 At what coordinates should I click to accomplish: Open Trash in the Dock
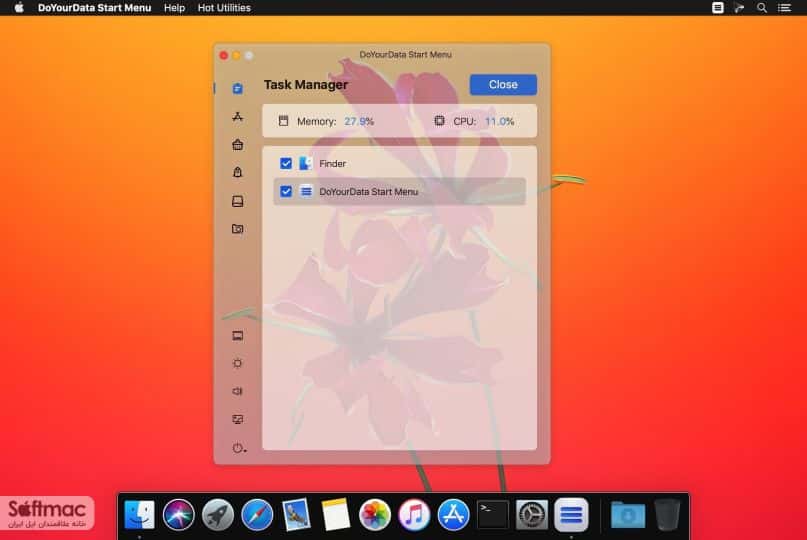[x=667, y=514]
